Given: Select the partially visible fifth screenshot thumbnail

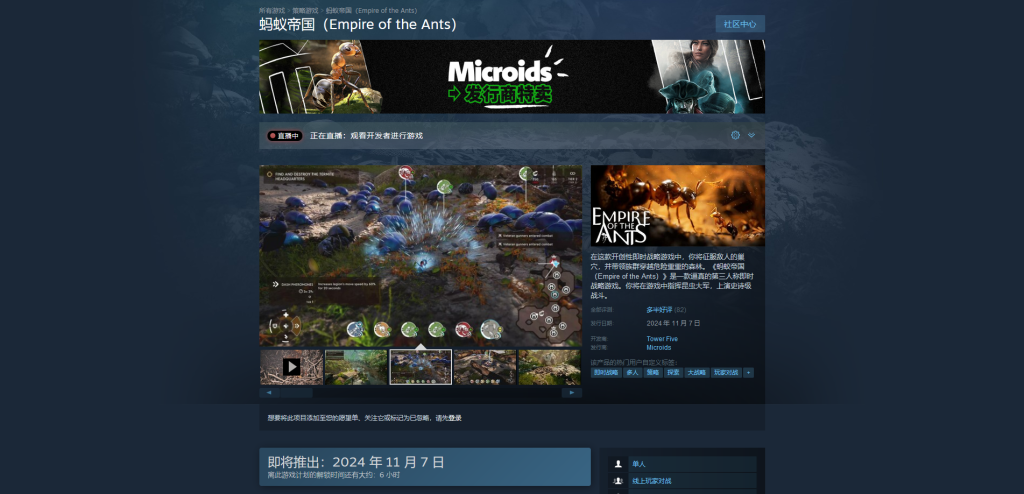Looking at the screenshot, I should click(x=549, y=367).
